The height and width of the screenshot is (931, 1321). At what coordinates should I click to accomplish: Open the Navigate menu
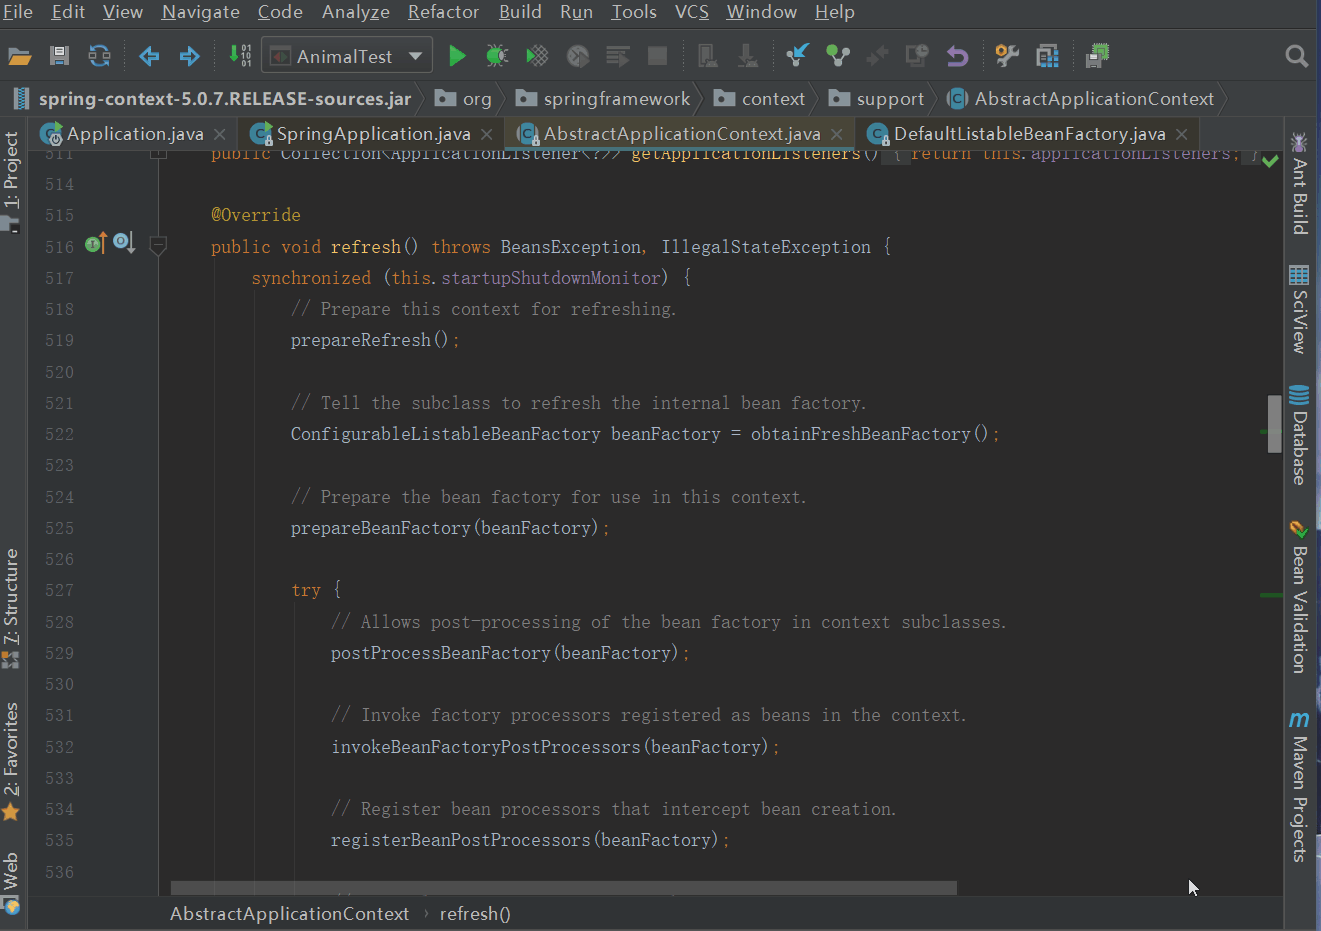pos(201,12)
